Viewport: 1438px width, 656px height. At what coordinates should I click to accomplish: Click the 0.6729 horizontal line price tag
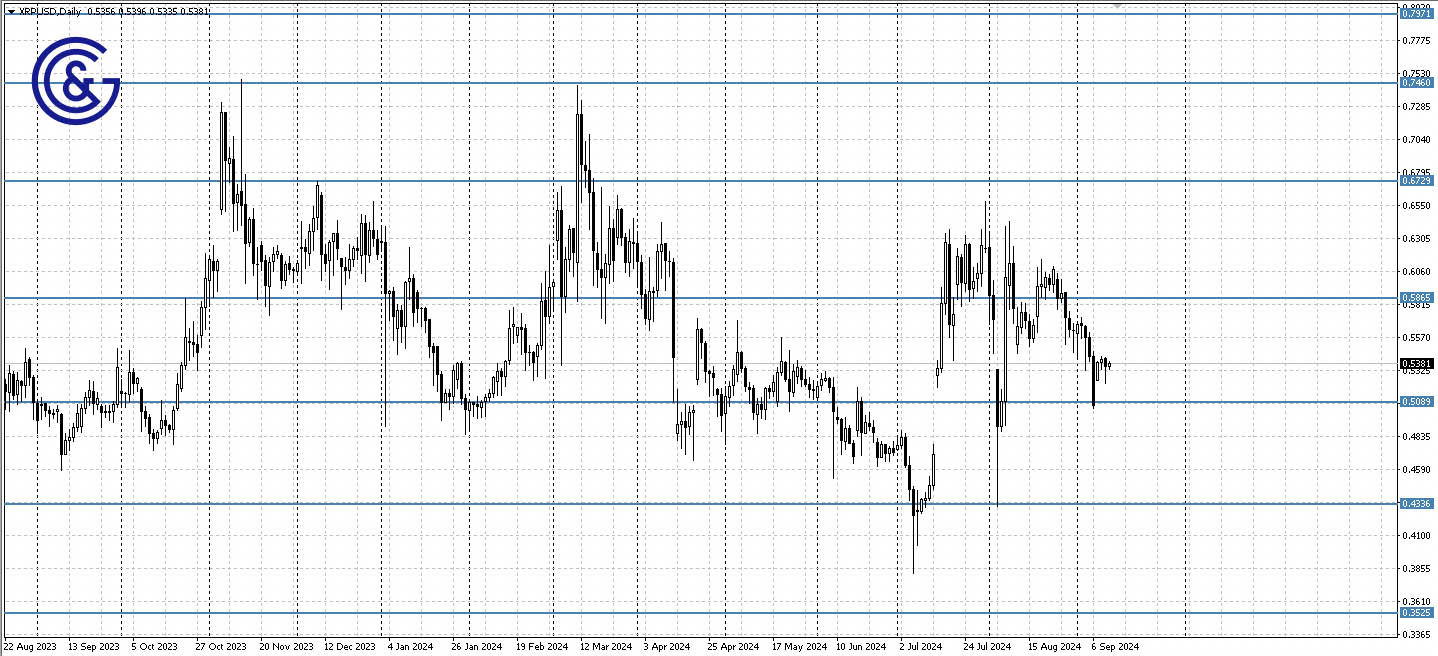coord(1416,181)
